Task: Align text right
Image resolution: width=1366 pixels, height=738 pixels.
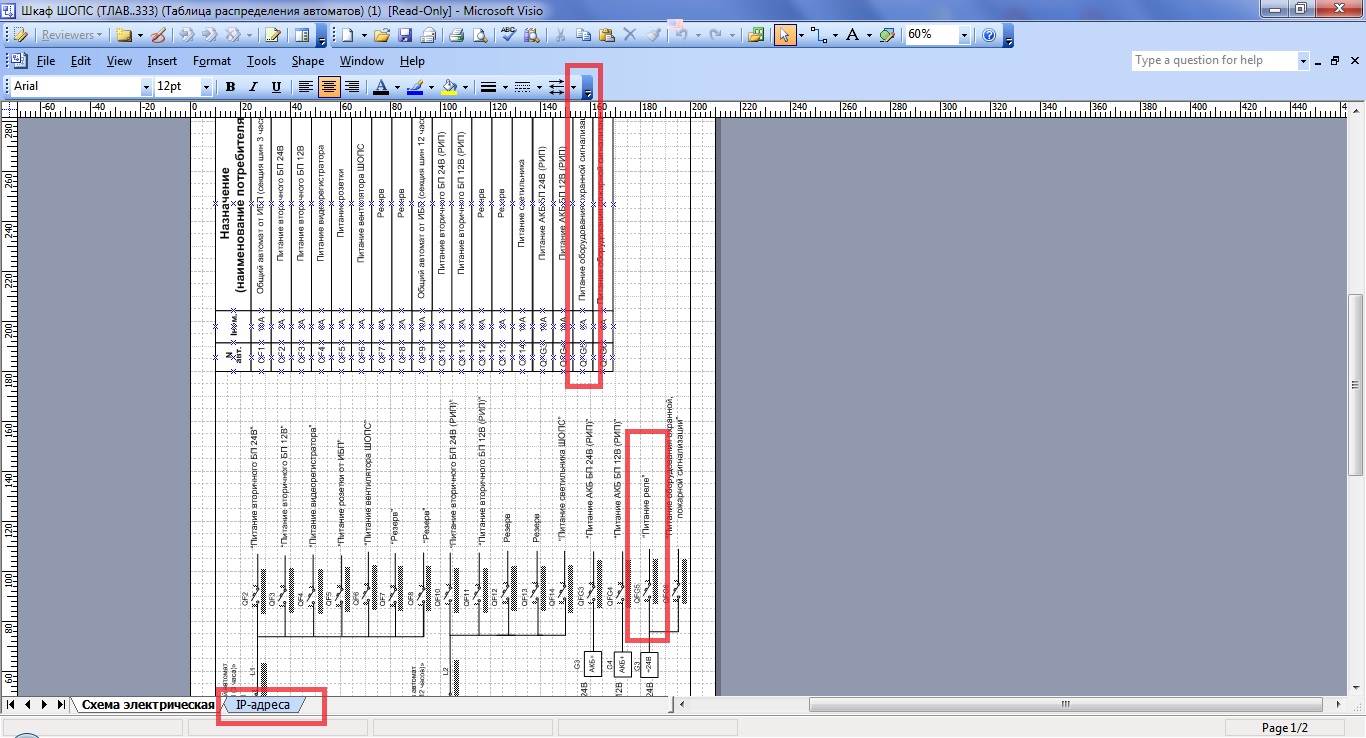Action: pyautogui.click(x=352, y=87)
